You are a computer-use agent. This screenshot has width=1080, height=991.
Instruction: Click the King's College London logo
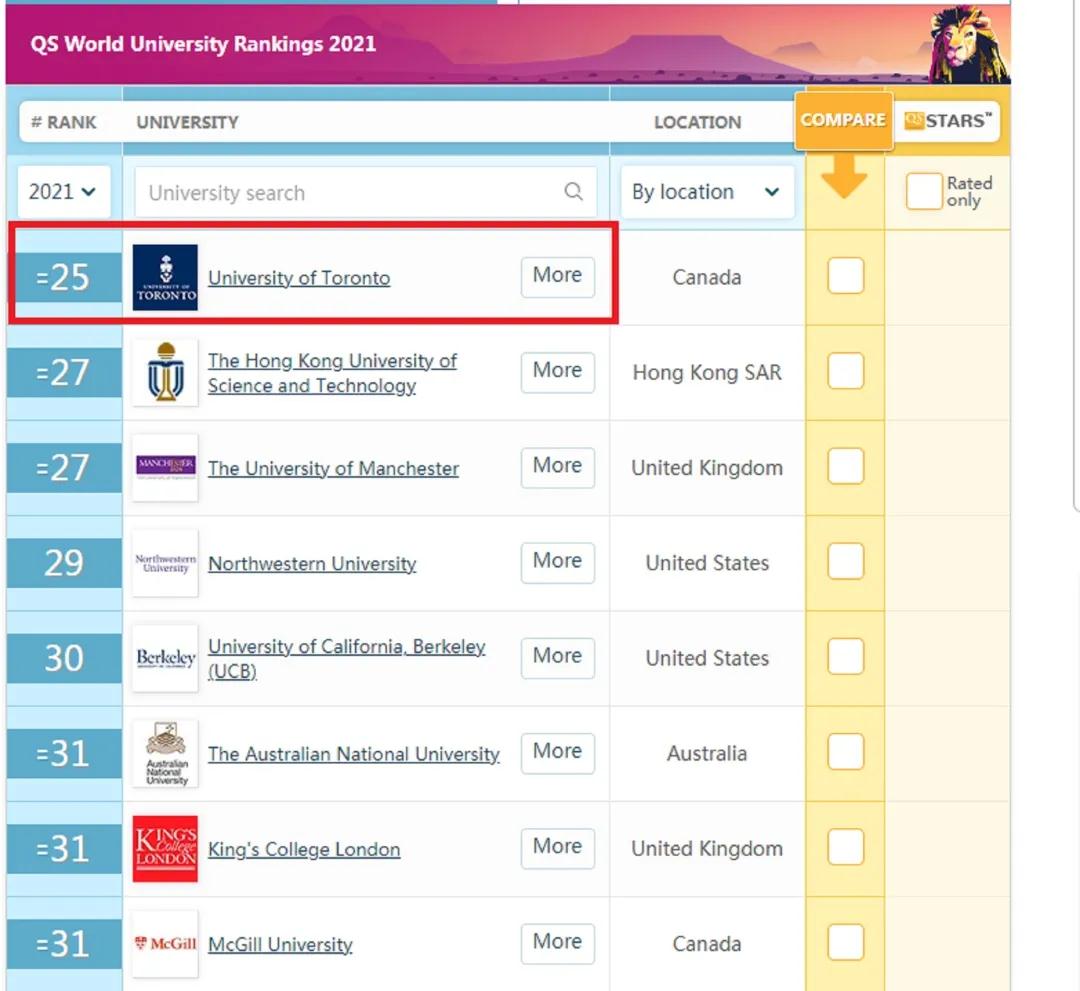click(x=165, y=849)
